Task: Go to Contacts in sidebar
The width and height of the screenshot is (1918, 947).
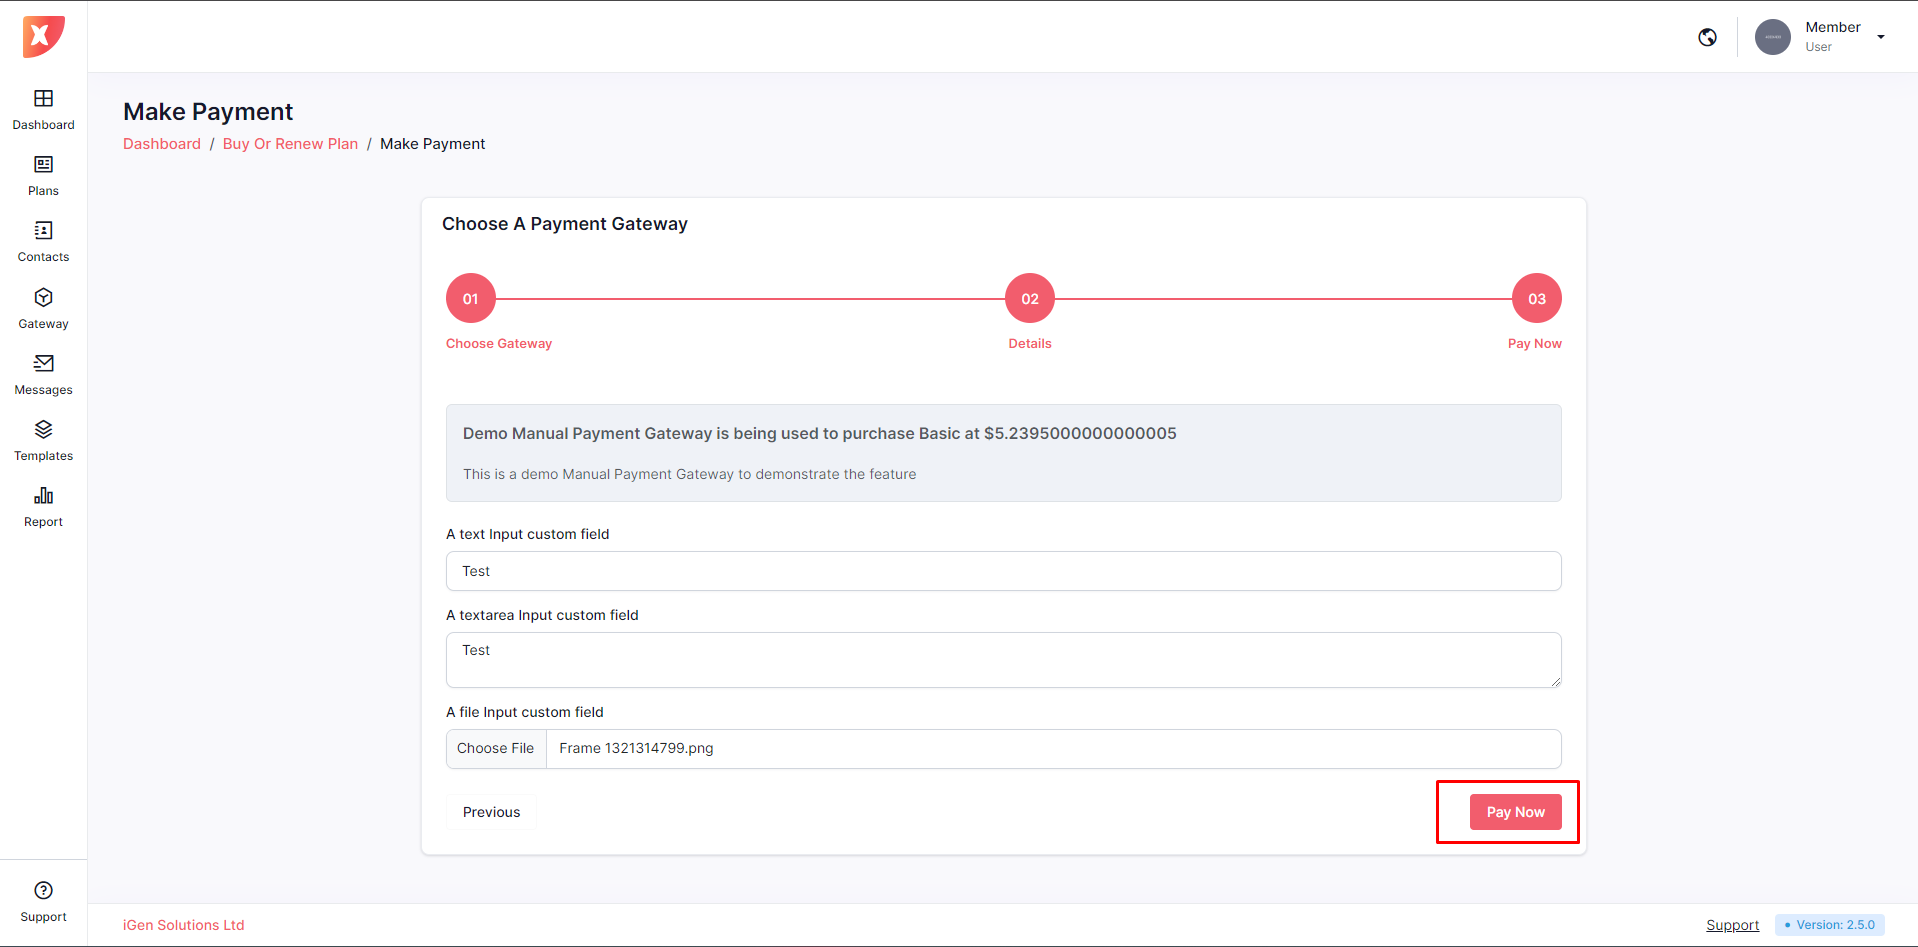Action: pyautogui.click(x=43, y=231)
